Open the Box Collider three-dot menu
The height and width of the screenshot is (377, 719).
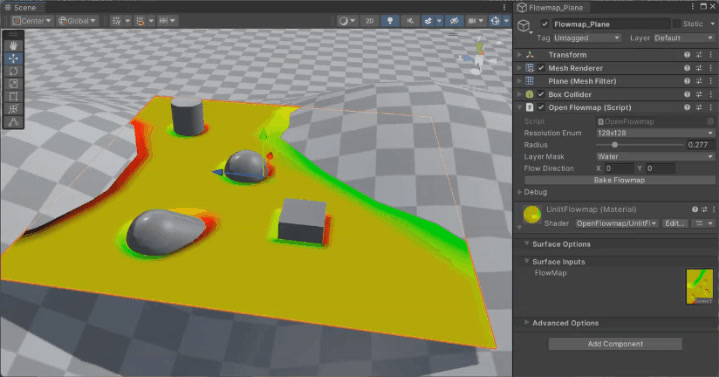click(711, 94)
